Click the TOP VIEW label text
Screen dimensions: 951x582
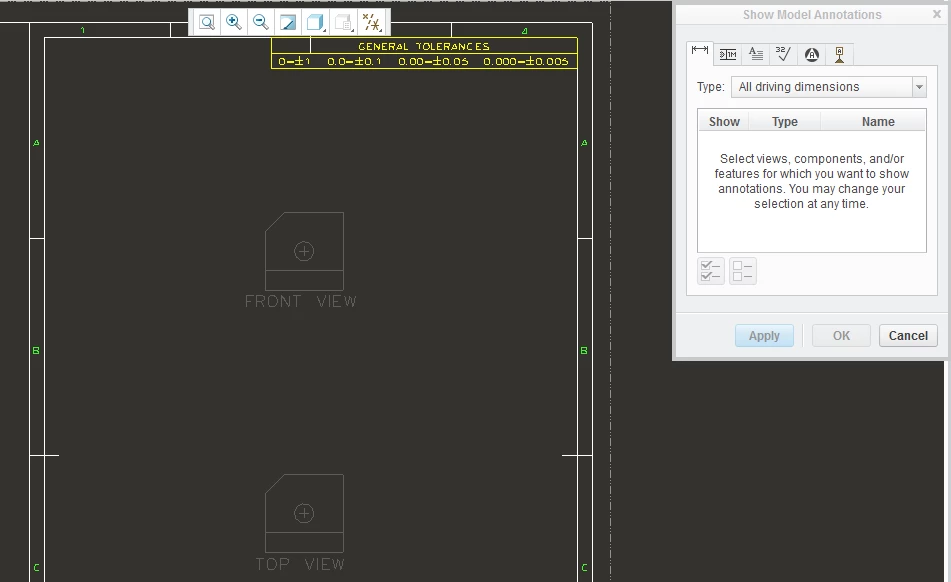300,564
